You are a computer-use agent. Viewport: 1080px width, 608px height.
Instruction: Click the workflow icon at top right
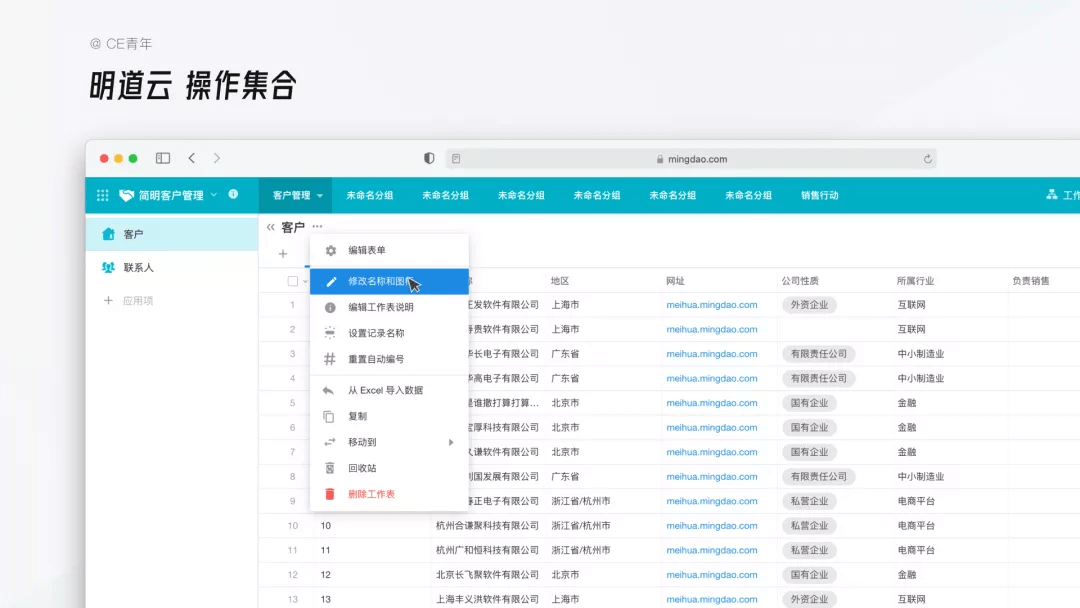pyautogui.click(x=1052, y=195)
